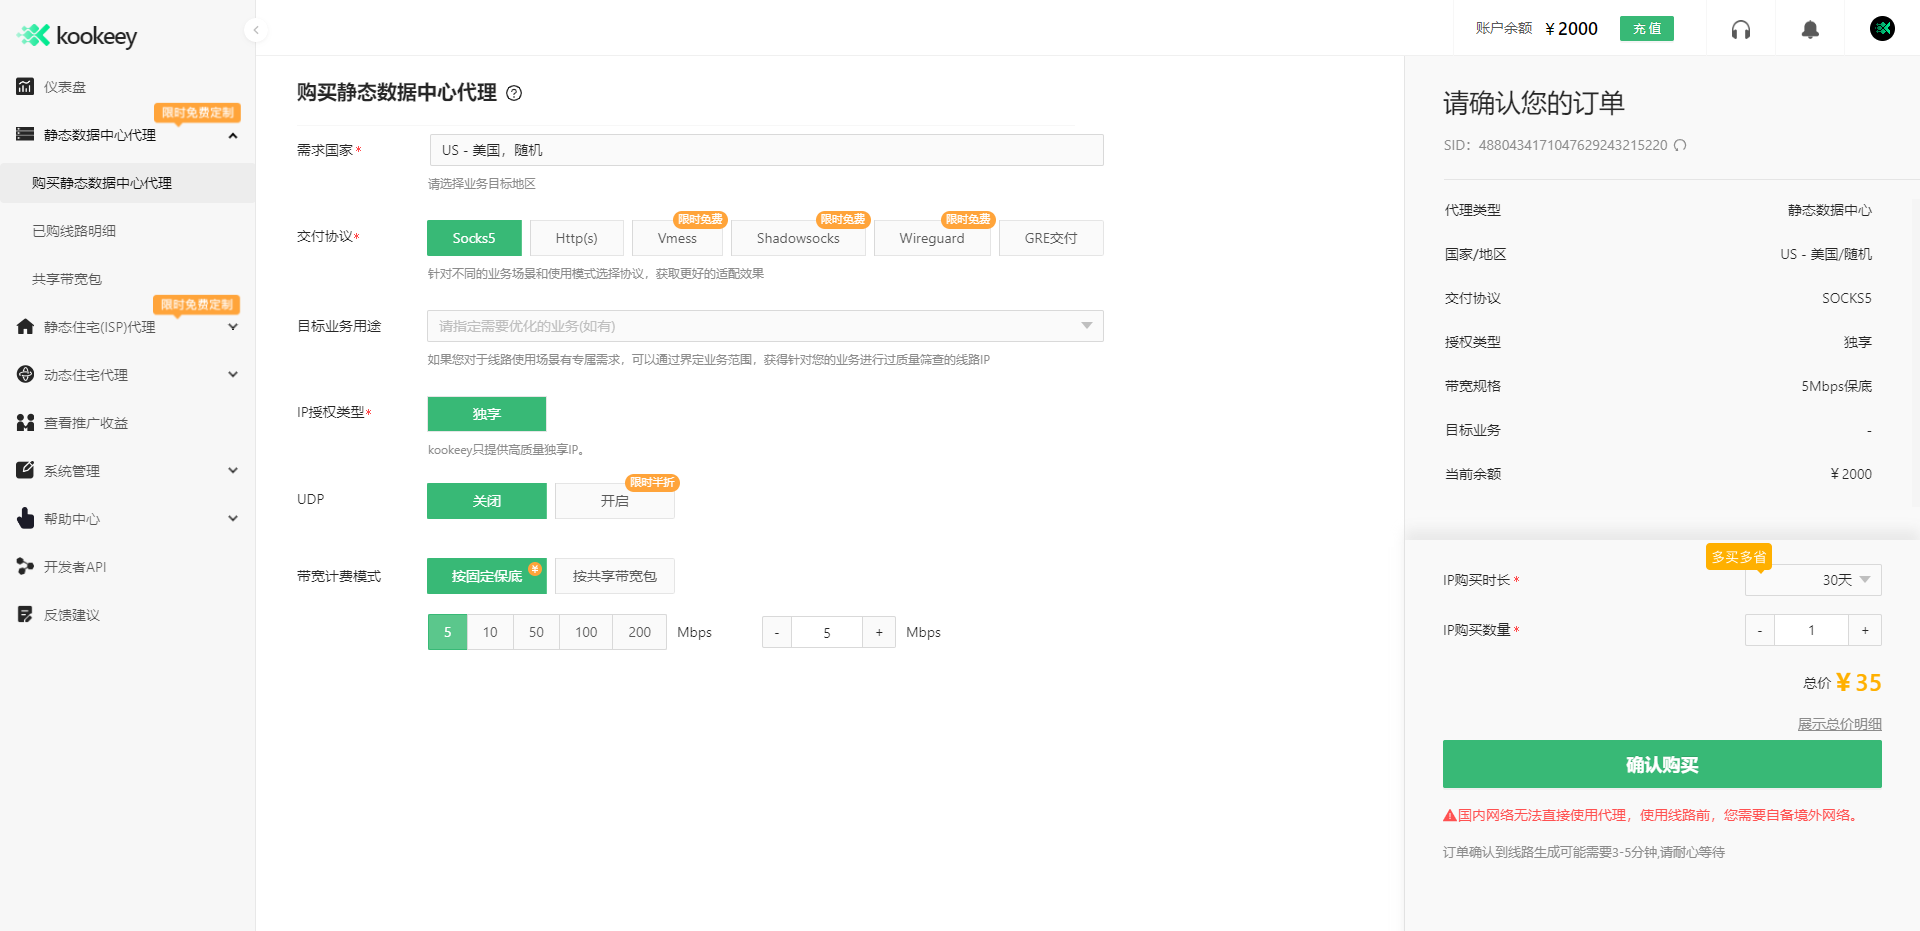The height and width of the screenshot is (931, 1920).
Task: Enable UDP by selecting 开启
Action: [x=614, y=501]
